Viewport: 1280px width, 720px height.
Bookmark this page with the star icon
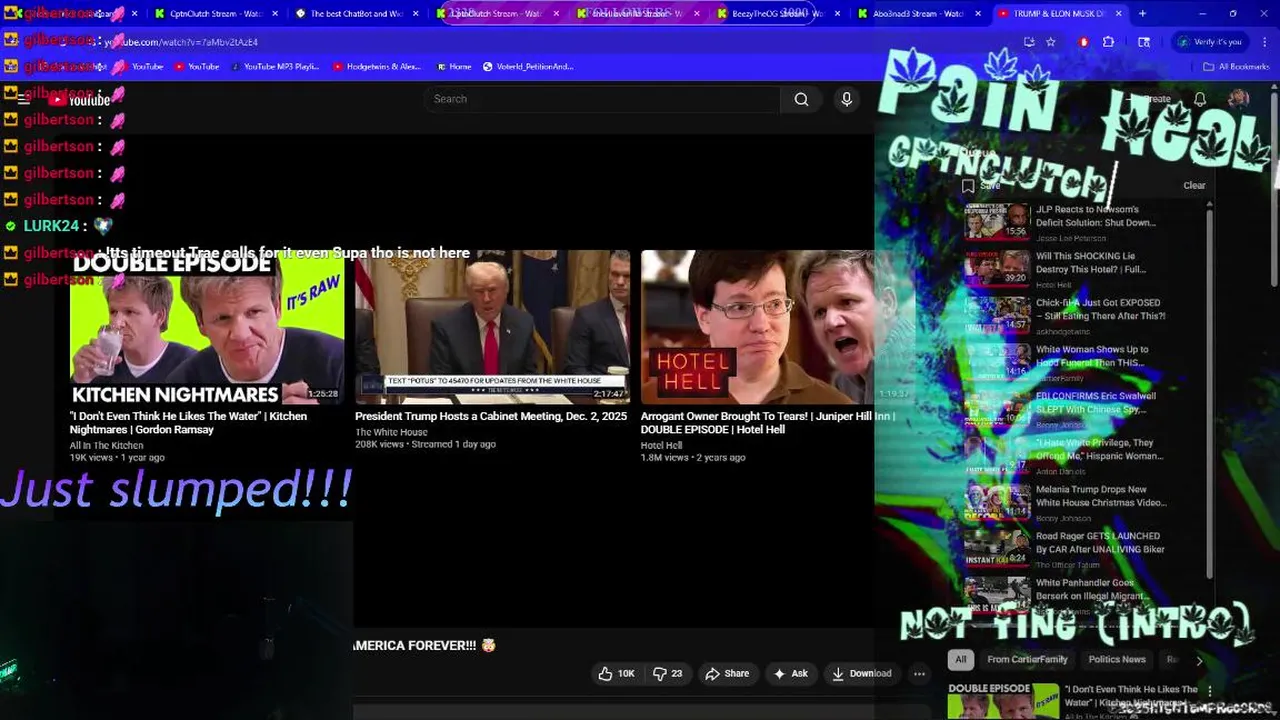(x=1051, y=42)
